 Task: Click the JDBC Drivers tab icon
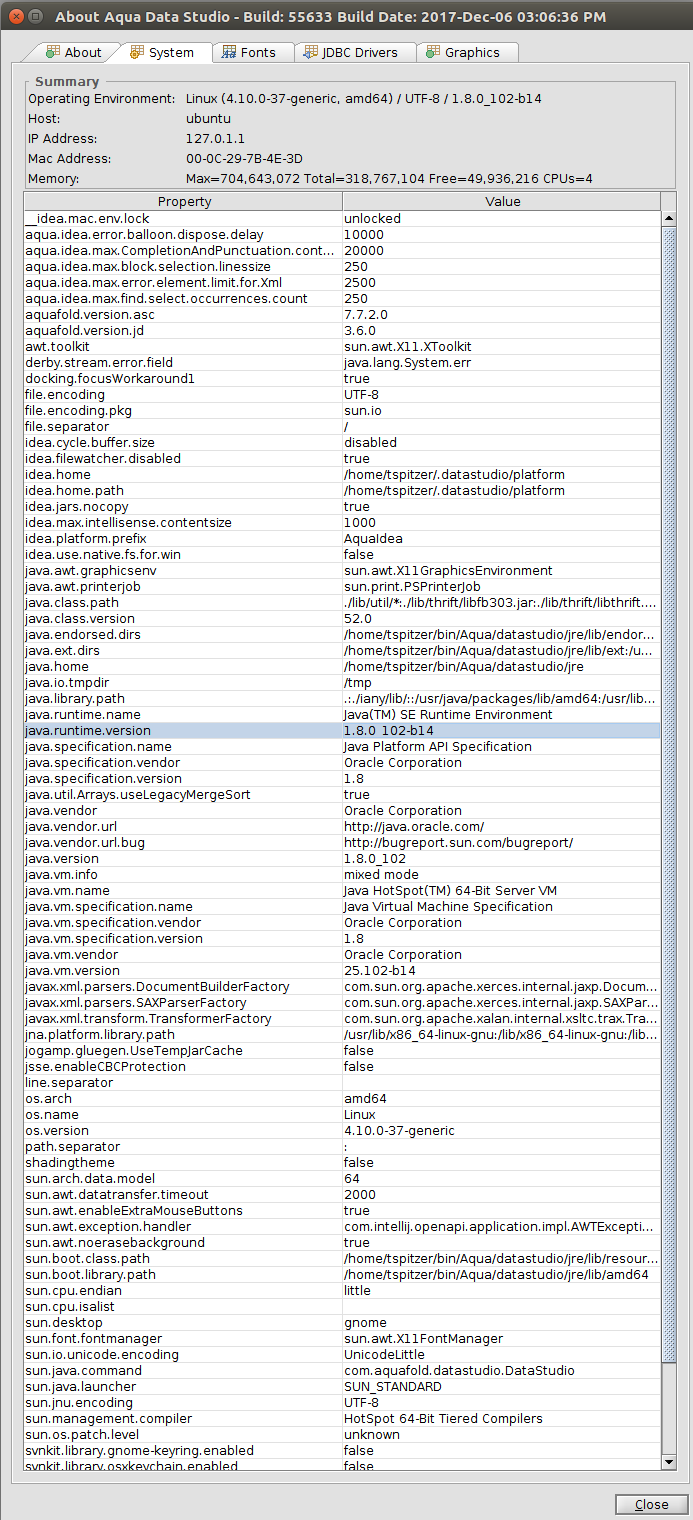(x=310, y=52)
